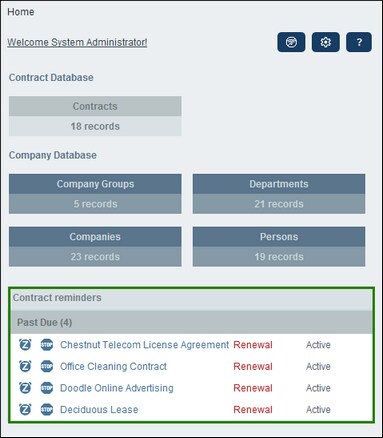
Task: Stop the Deciduous Lease reminder
Action: pyautogui.click(x=47, y=409)
